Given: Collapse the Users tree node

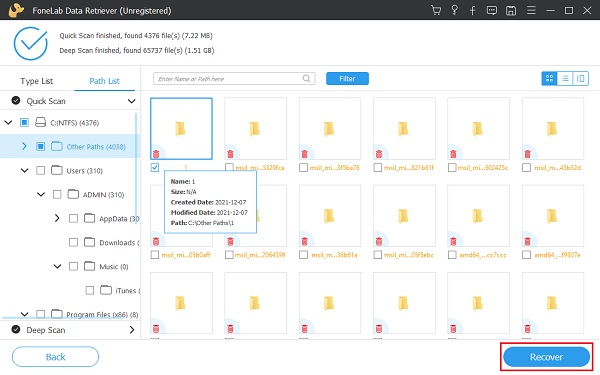Looking at the screenshot, I should (x=24, y=170).
